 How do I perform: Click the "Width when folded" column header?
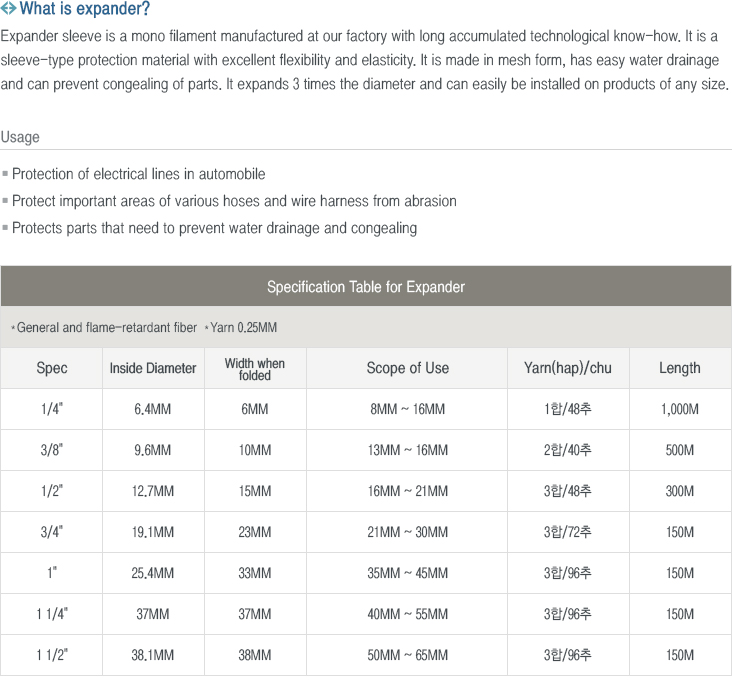[255, 368]
